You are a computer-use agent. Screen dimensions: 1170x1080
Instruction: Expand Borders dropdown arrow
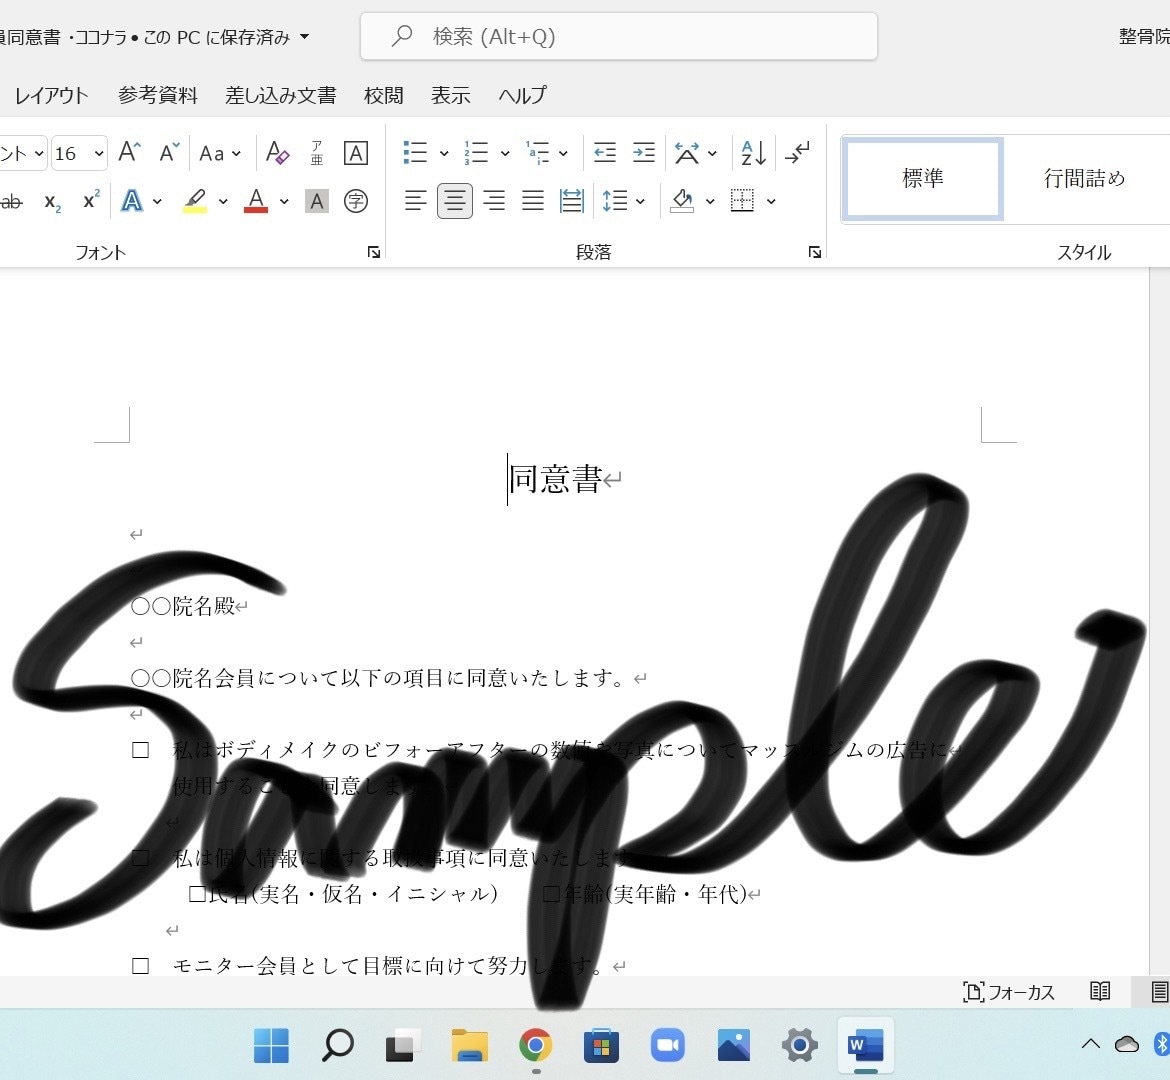click(x=772, y=202)
